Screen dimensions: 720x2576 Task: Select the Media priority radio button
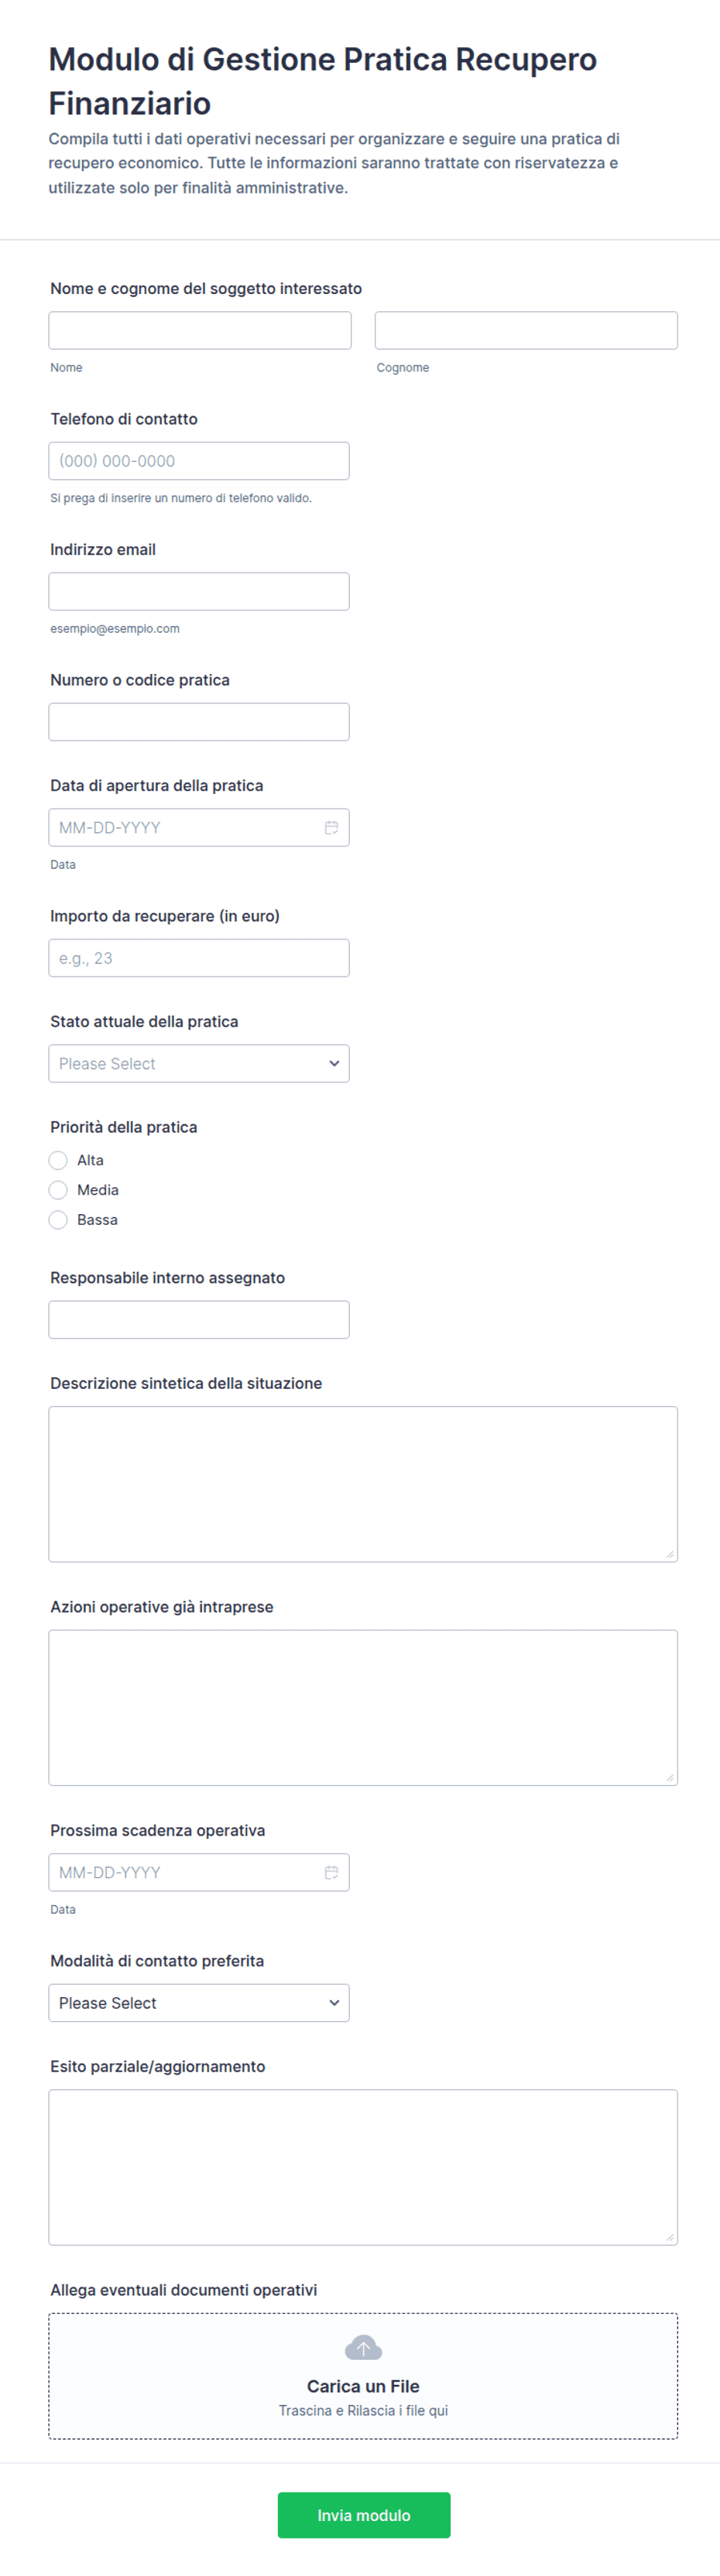58,1190
